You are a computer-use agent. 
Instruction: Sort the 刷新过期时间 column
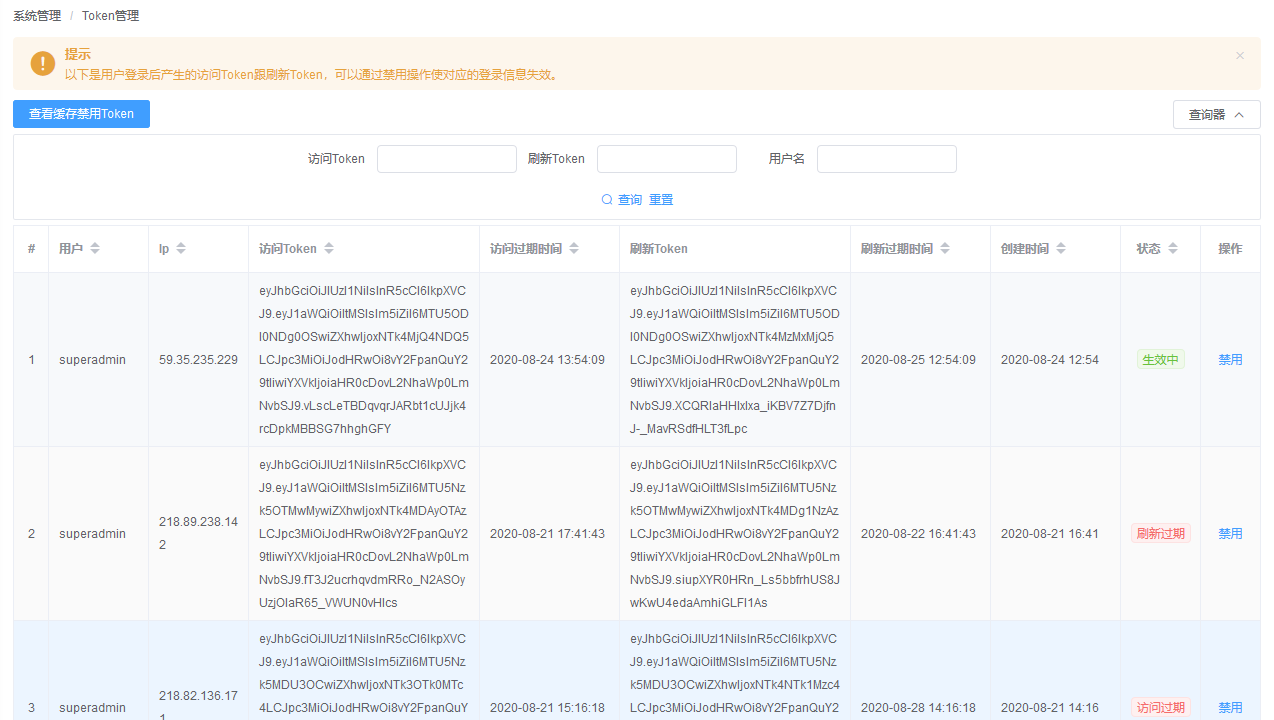click(x=944, y=248)
